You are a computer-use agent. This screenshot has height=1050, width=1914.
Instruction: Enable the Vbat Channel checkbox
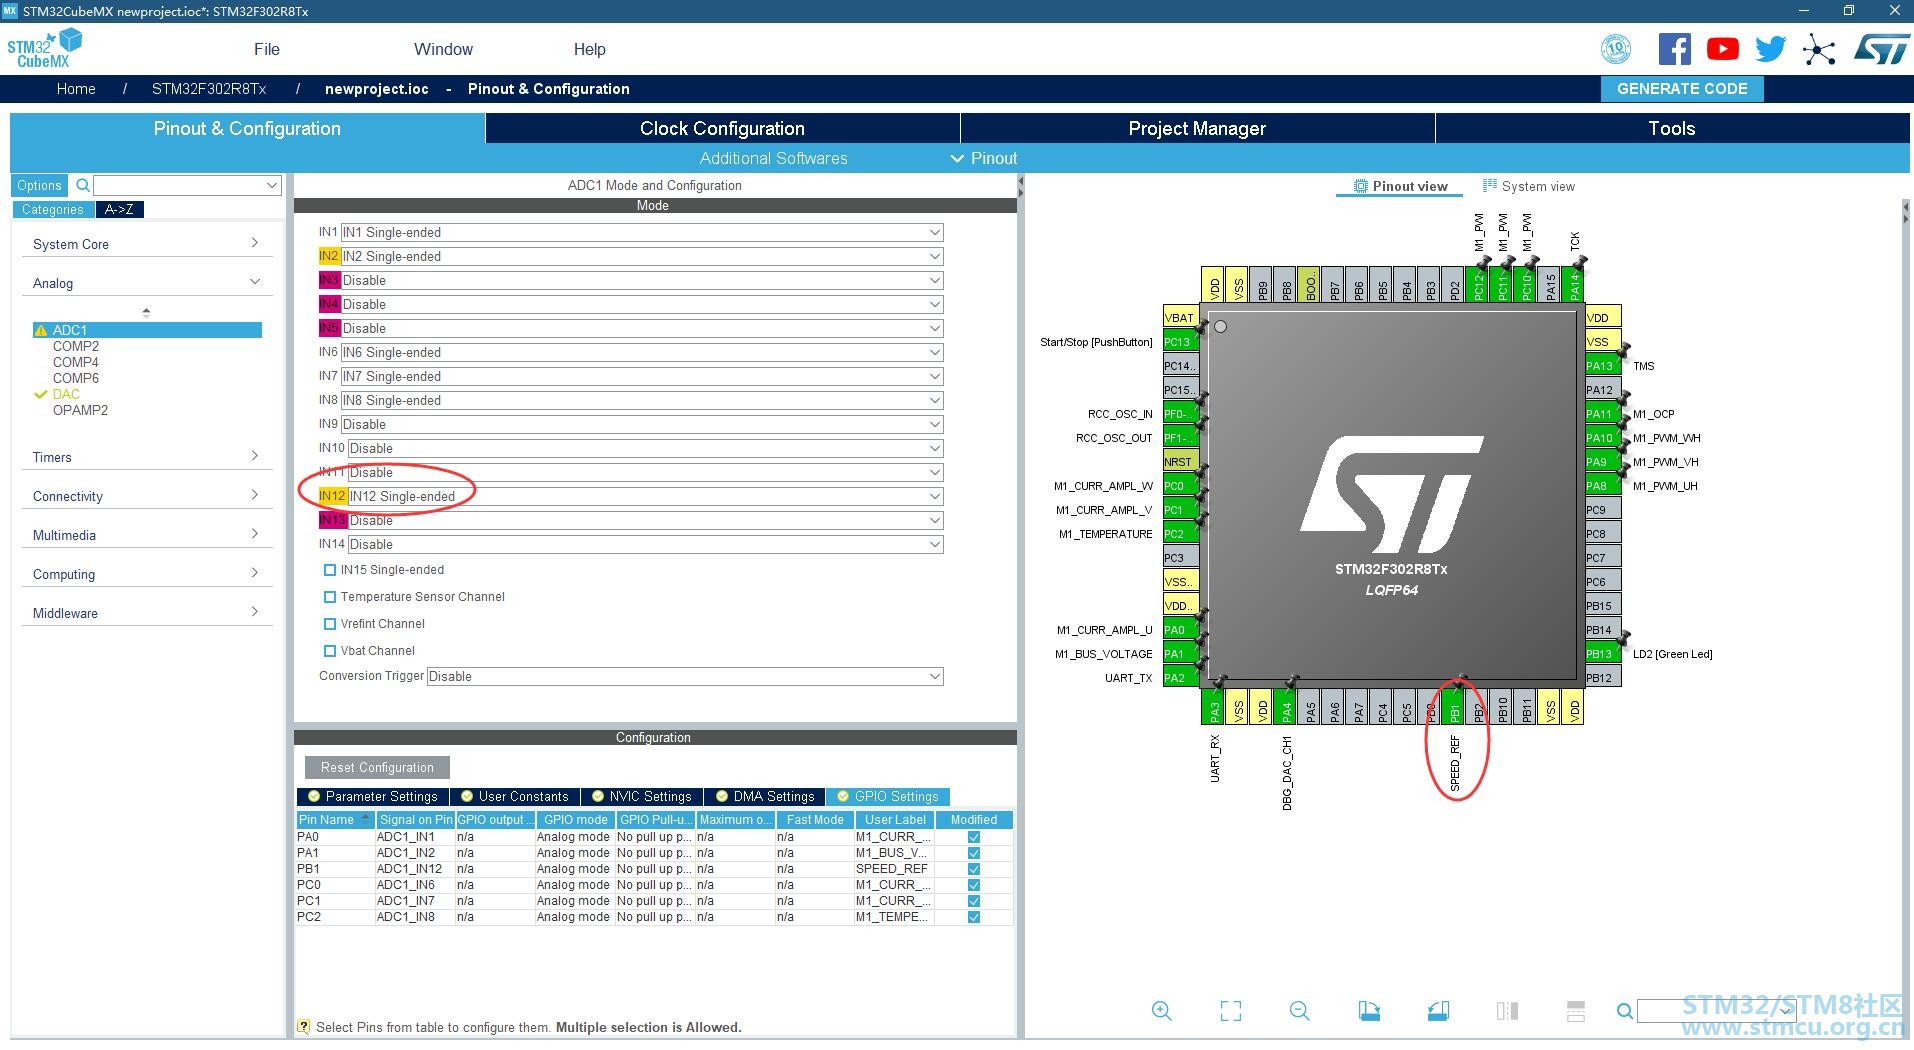tap(330, 651)
